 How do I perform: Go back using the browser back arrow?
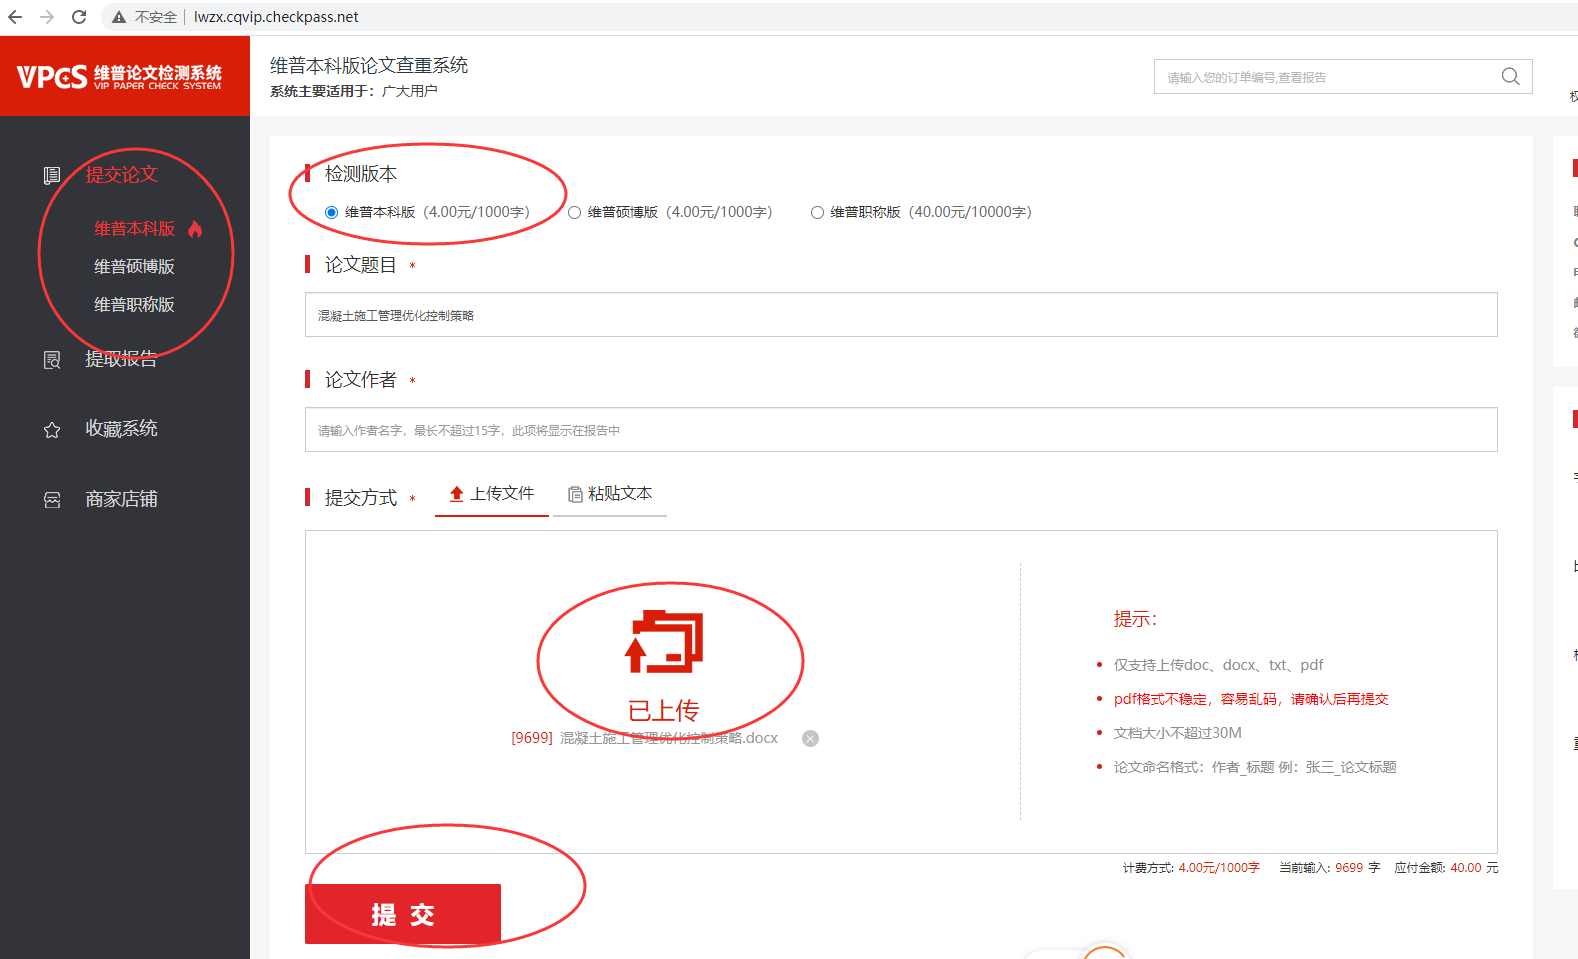[15, 17]
